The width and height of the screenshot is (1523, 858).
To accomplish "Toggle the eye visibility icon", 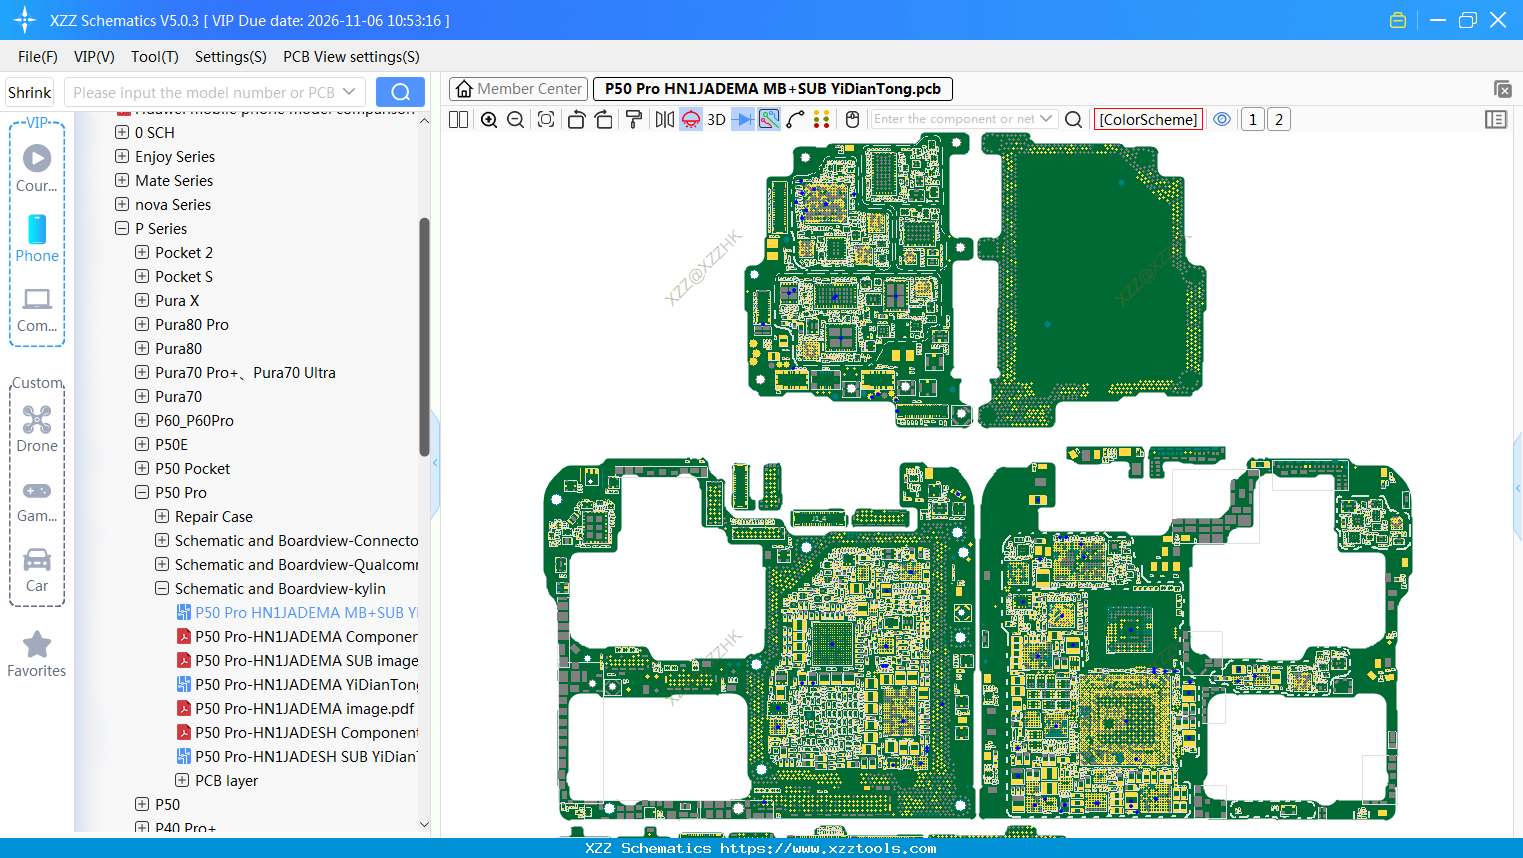I will coord(1222,119).
